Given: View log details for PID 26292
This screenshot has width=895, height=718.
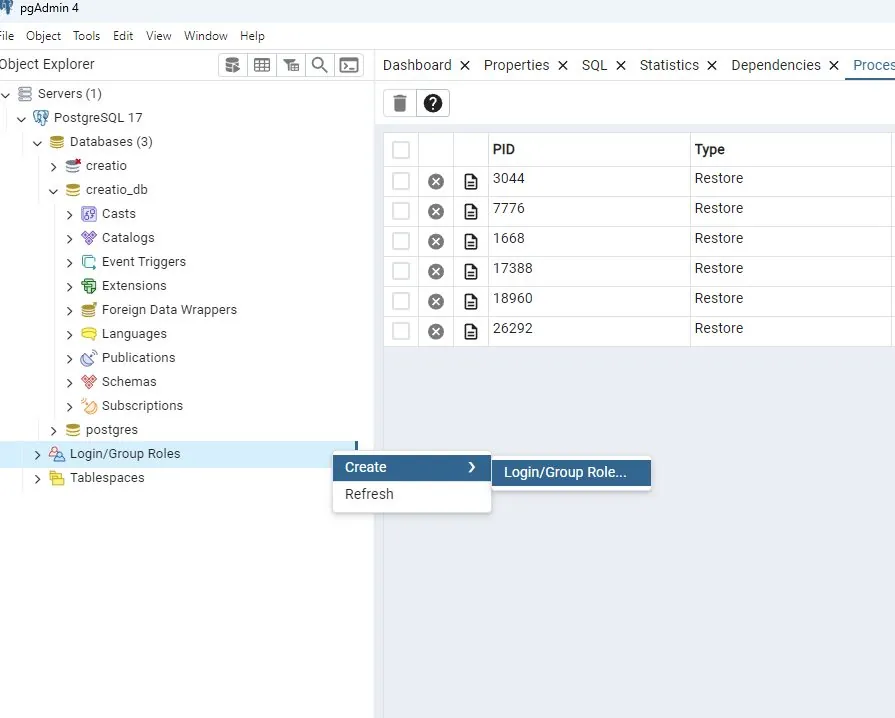Looking at the screenshot, I should (471, 332).
